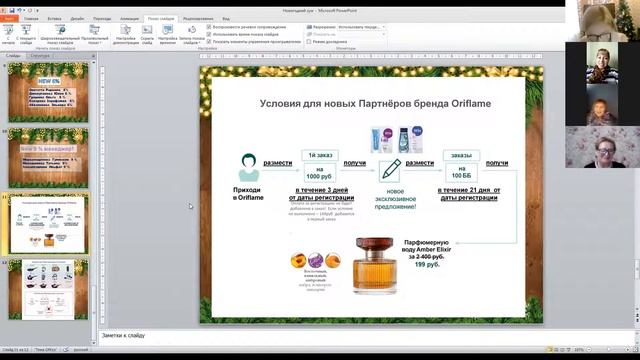Select slide 9 thumbnail
Image resolution: width=640 pixels, height=360 pixels.
(x=48, y=92)
